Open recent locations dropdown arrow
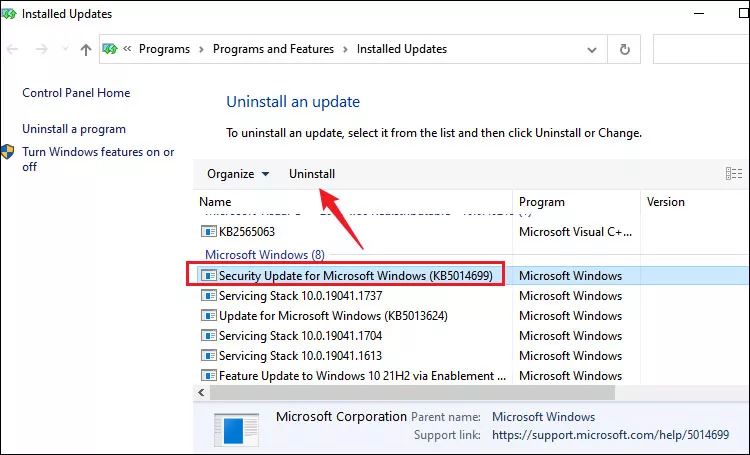 coord(65,49)
